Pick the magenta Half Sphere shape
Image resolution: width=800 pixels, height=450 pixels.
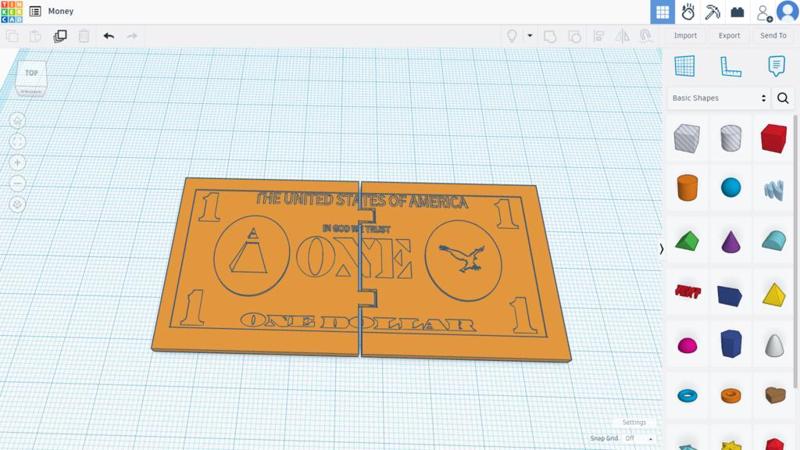[687, 345]
